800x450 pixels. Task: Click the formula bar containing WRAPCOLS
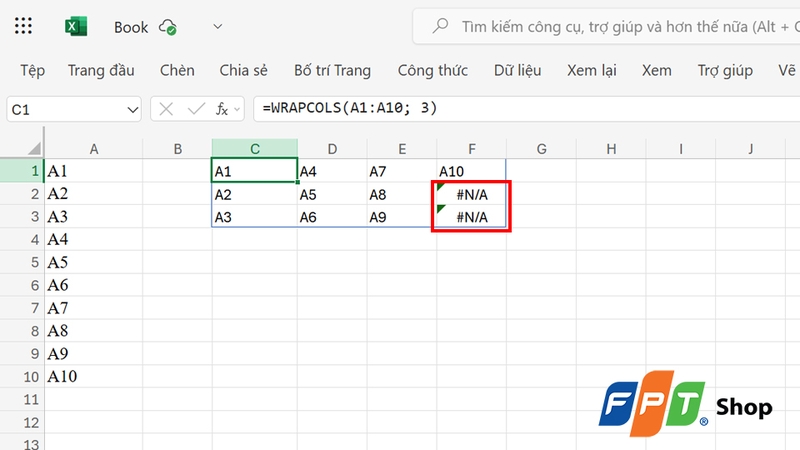(520, 108)
